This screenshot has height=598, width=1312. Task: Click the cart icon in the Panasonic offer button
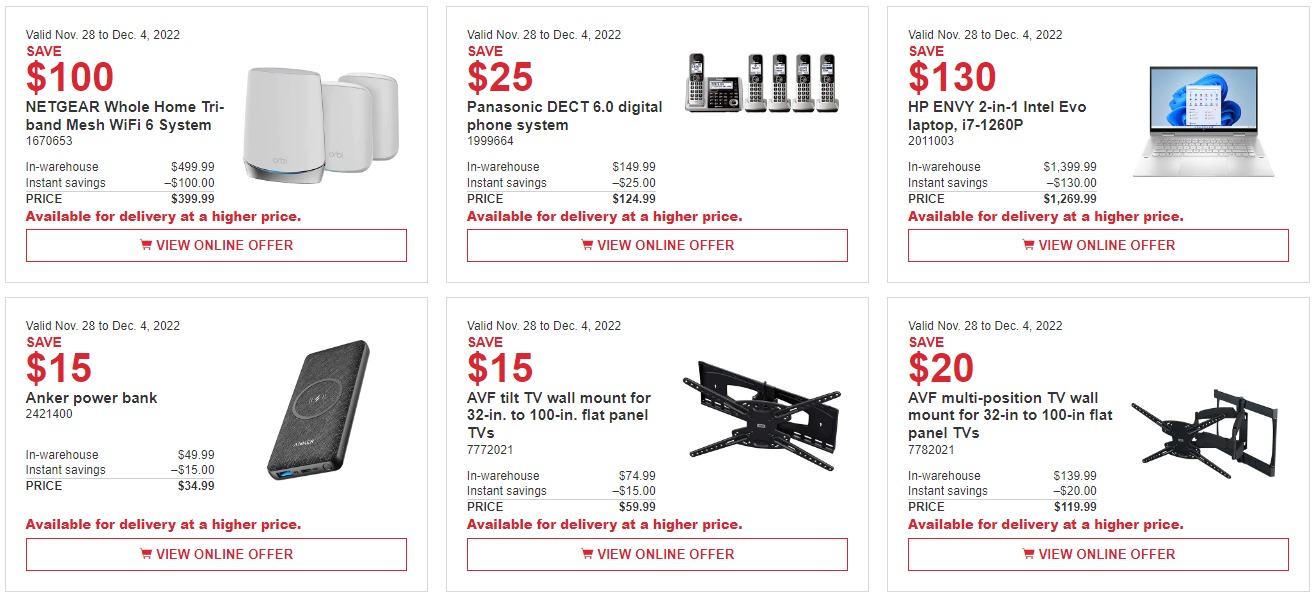point(587,245)
